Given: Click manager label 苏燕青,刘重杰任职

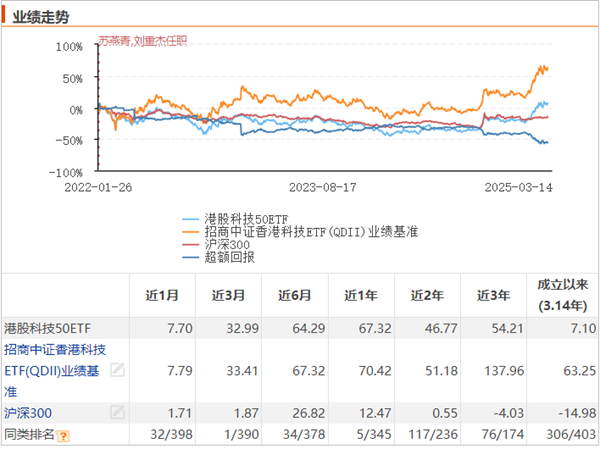Looking at the screenshot, I should [143, 41].
